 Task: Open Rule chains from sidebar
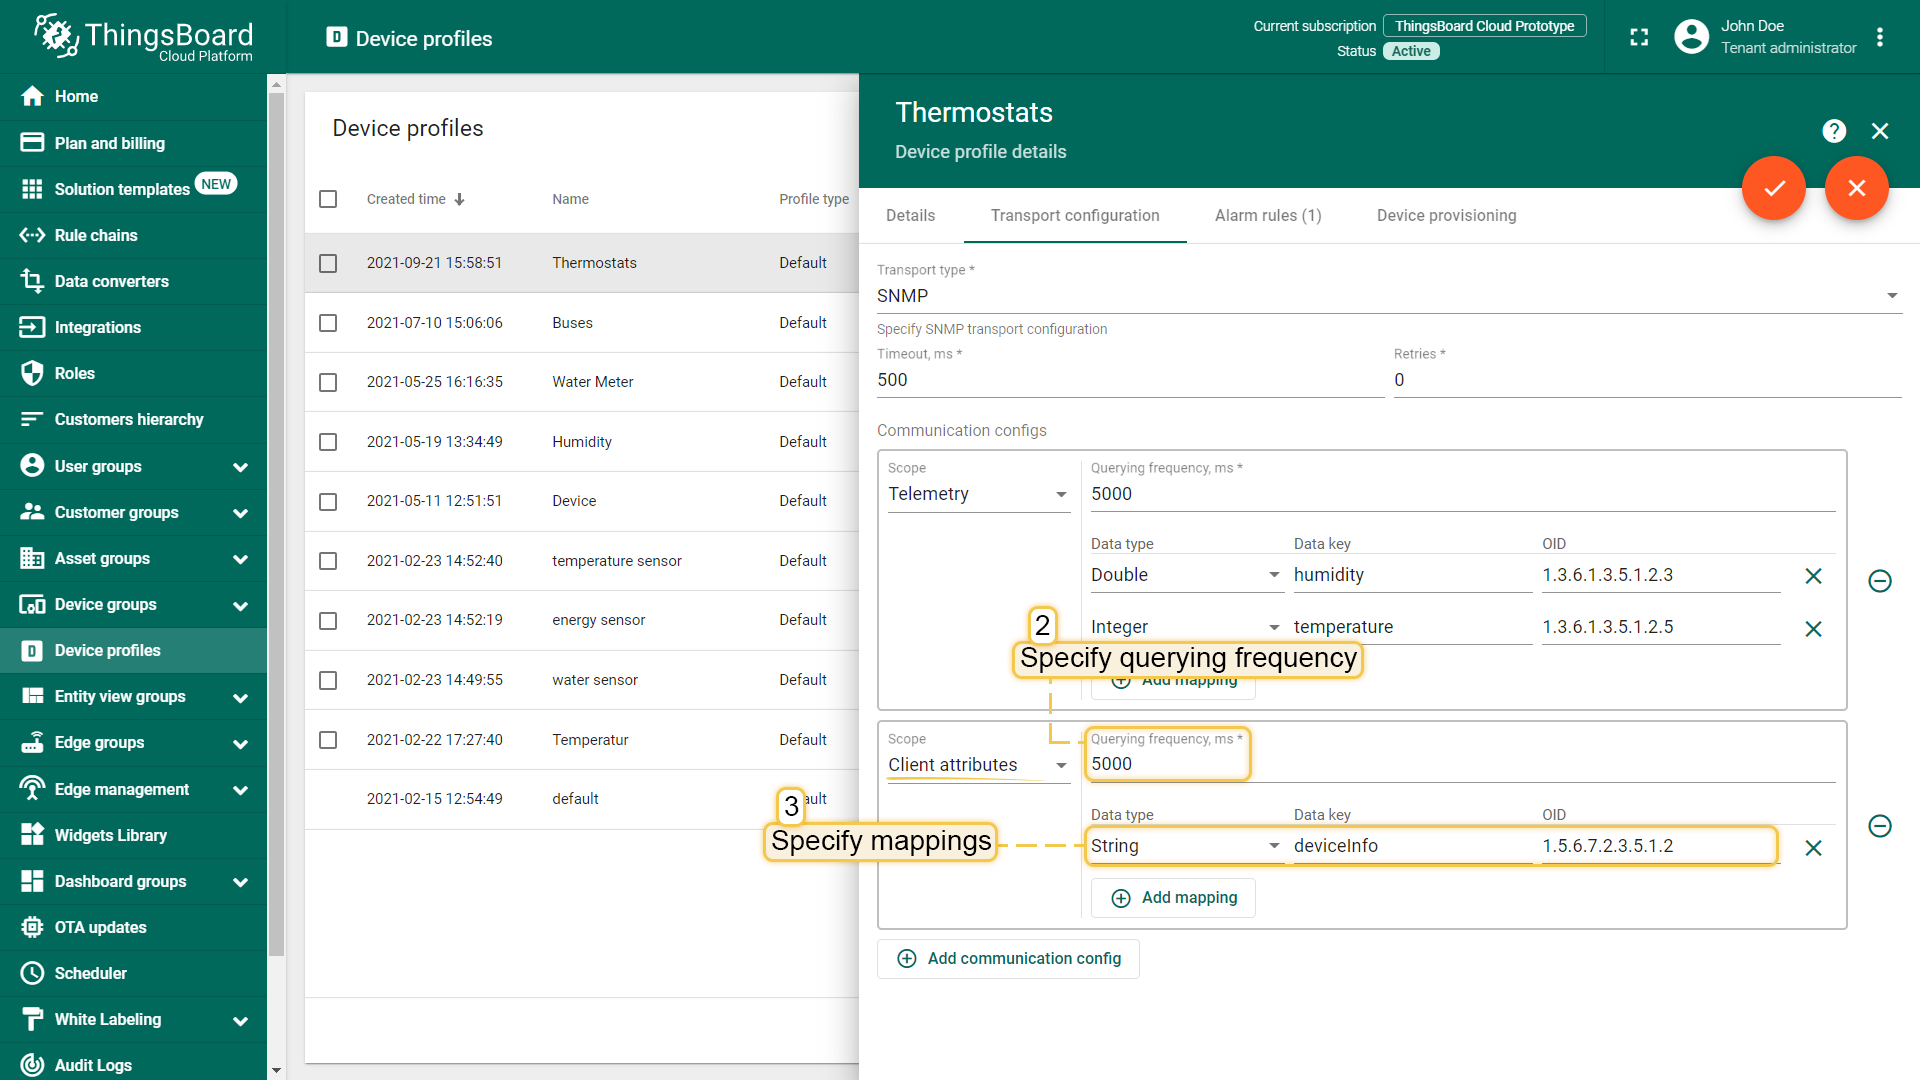96,235
